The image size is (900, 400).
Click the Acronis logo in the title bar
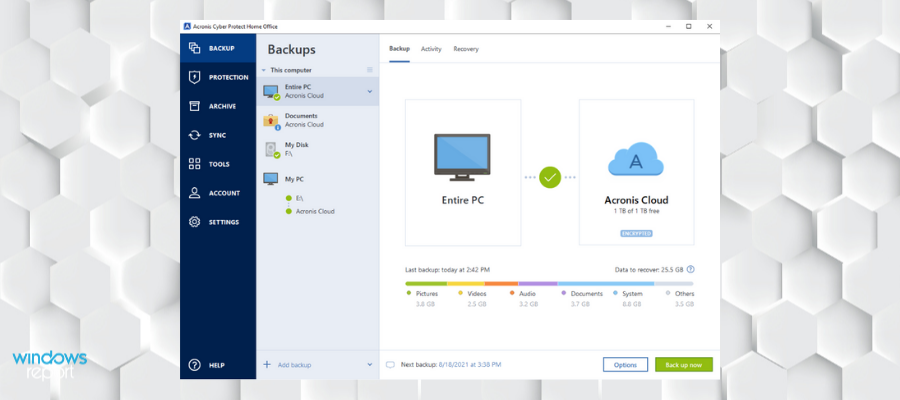pos(187,26)
